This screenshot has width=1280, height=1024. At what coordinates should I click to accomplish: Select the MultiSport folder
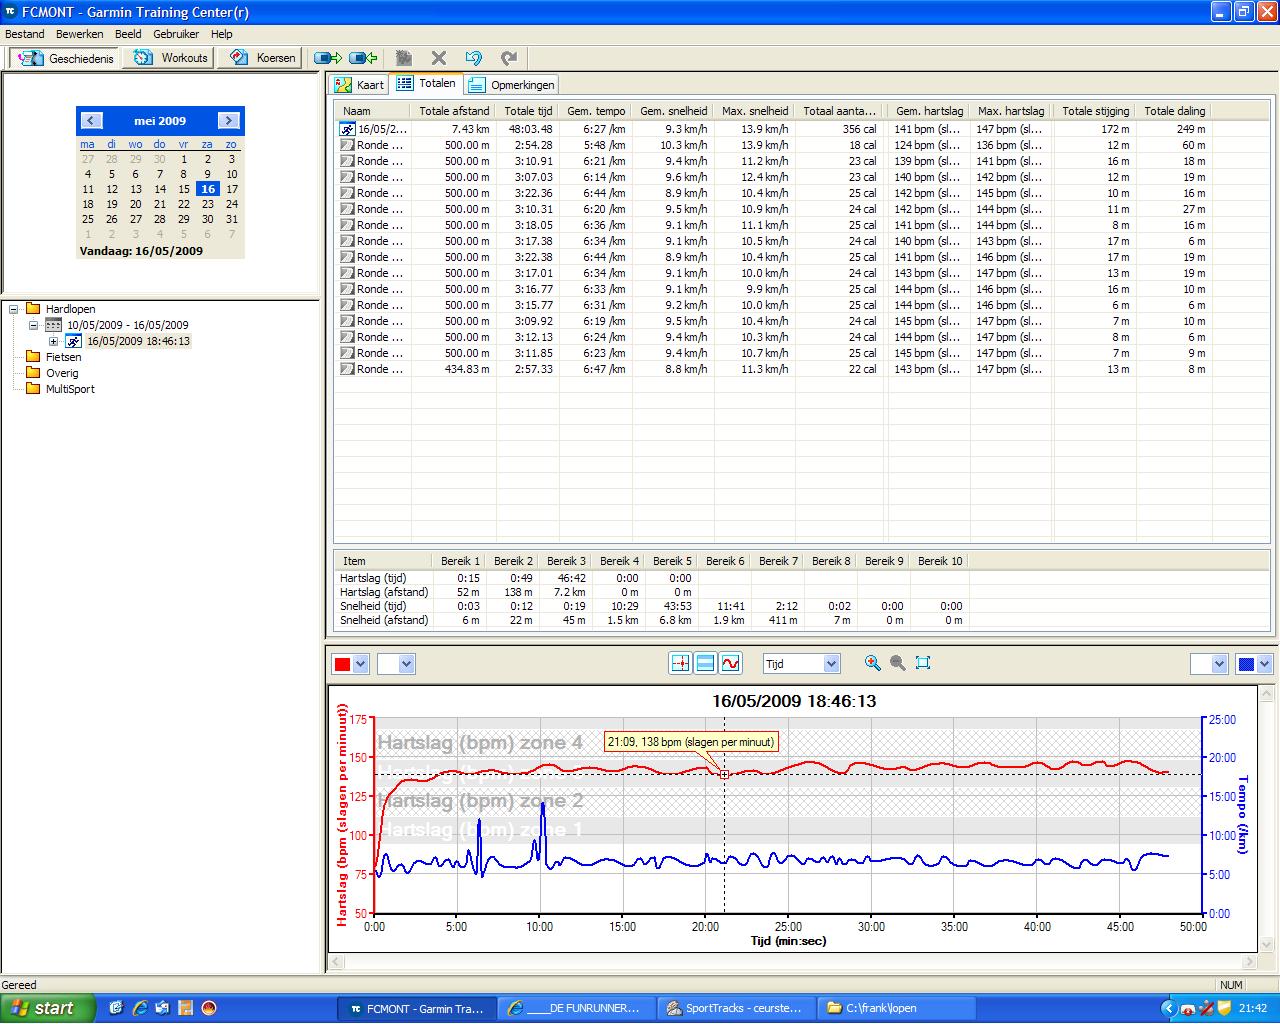[70, 389]
